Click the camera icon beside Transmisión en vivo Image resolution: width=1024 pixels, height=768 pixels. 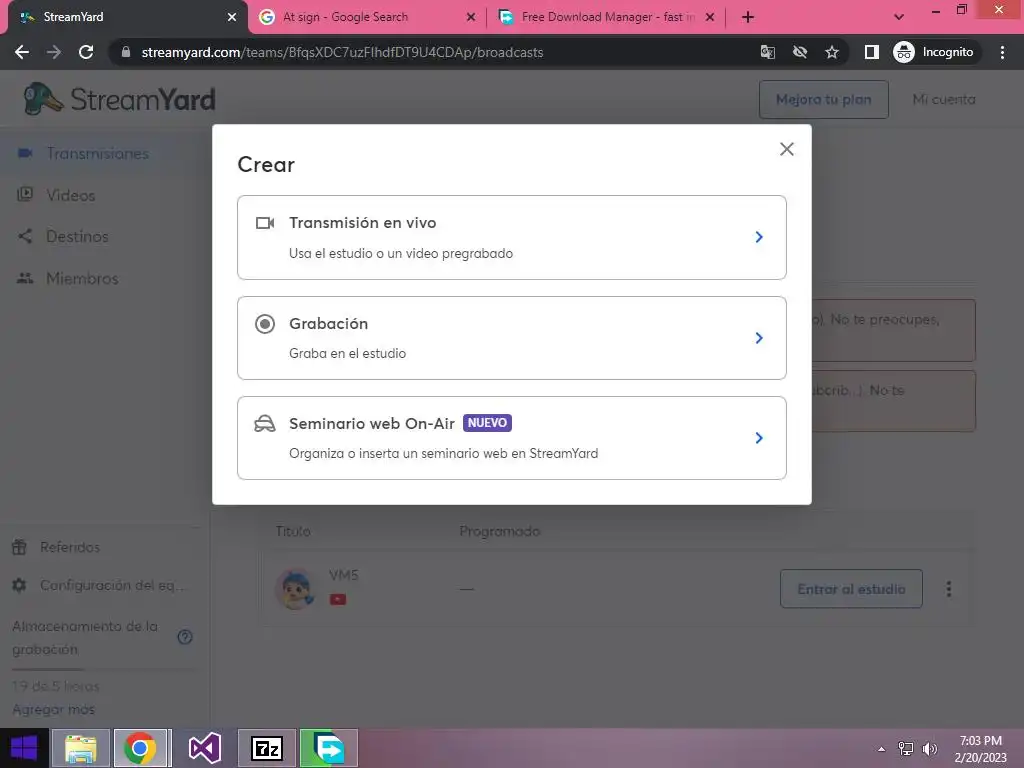pos(264,223)
